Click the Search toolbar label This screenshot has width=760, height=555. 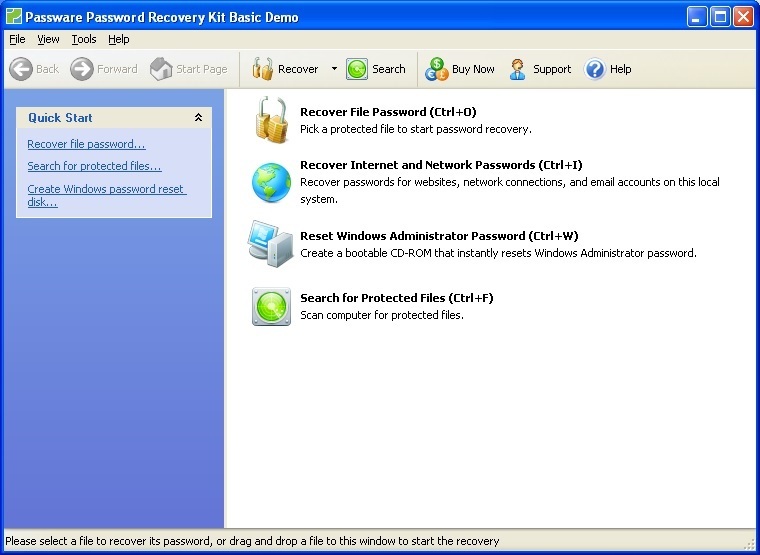(389, 69)
